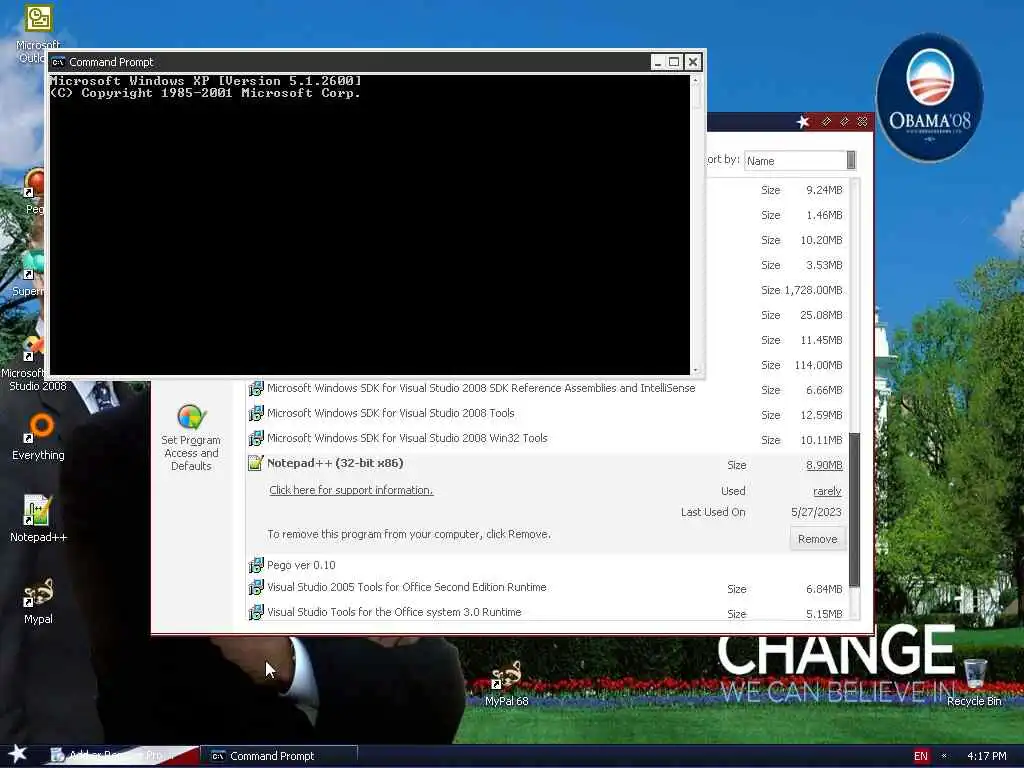Click the star icon in Add/Remove Programs title bar
The width and height of the screenshot is (1024, 768).
pyautogui.click(x=803, y=121)
